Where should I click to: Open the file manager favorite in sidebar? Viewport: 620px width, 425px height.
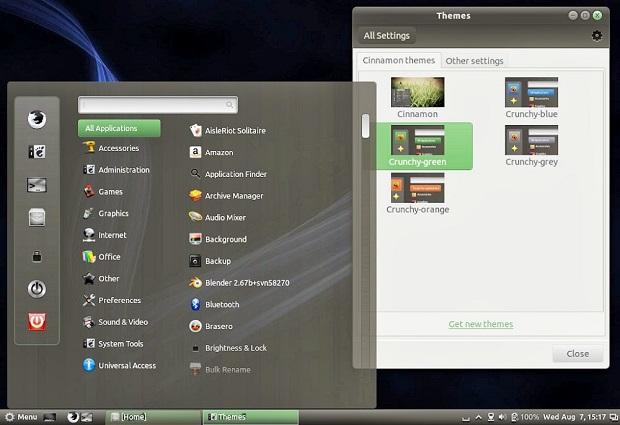(37, 217)
